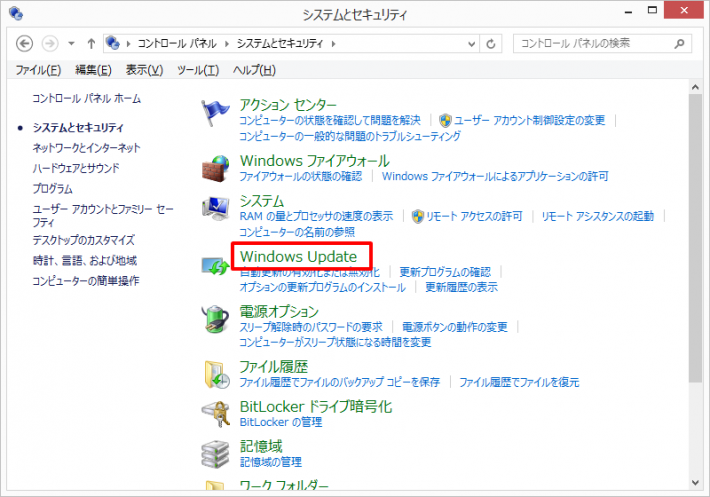The width and height of the screenshot is (710, 497).
Task: Click RAM の量とプロセッサの速度の表示 link
Action: pos(316,216)
